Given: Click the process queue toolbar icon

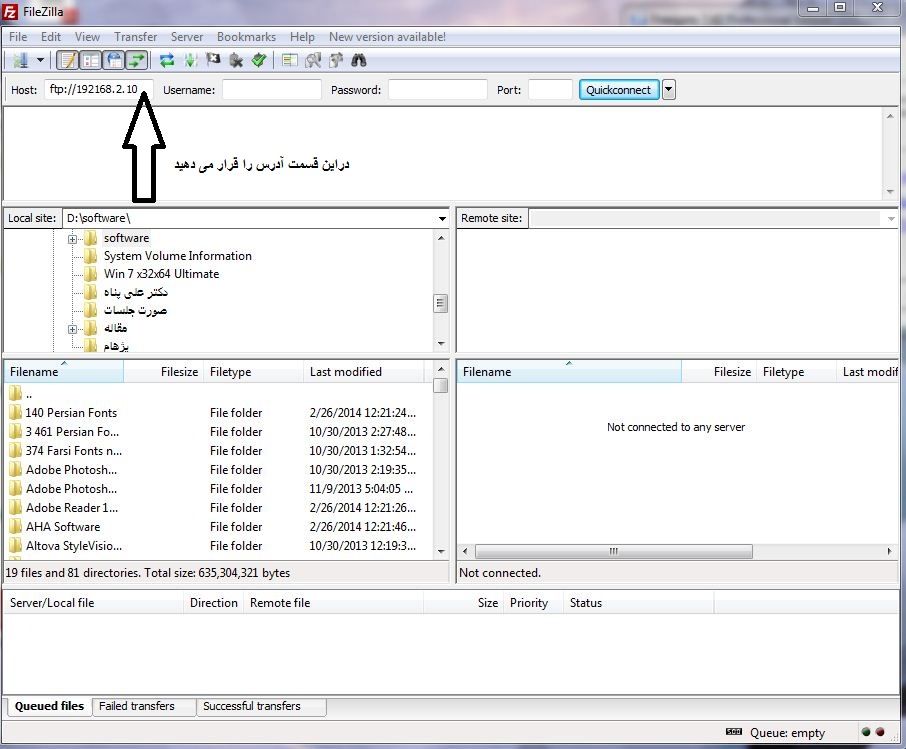Looking at the screenshot, I should (190, 60).
